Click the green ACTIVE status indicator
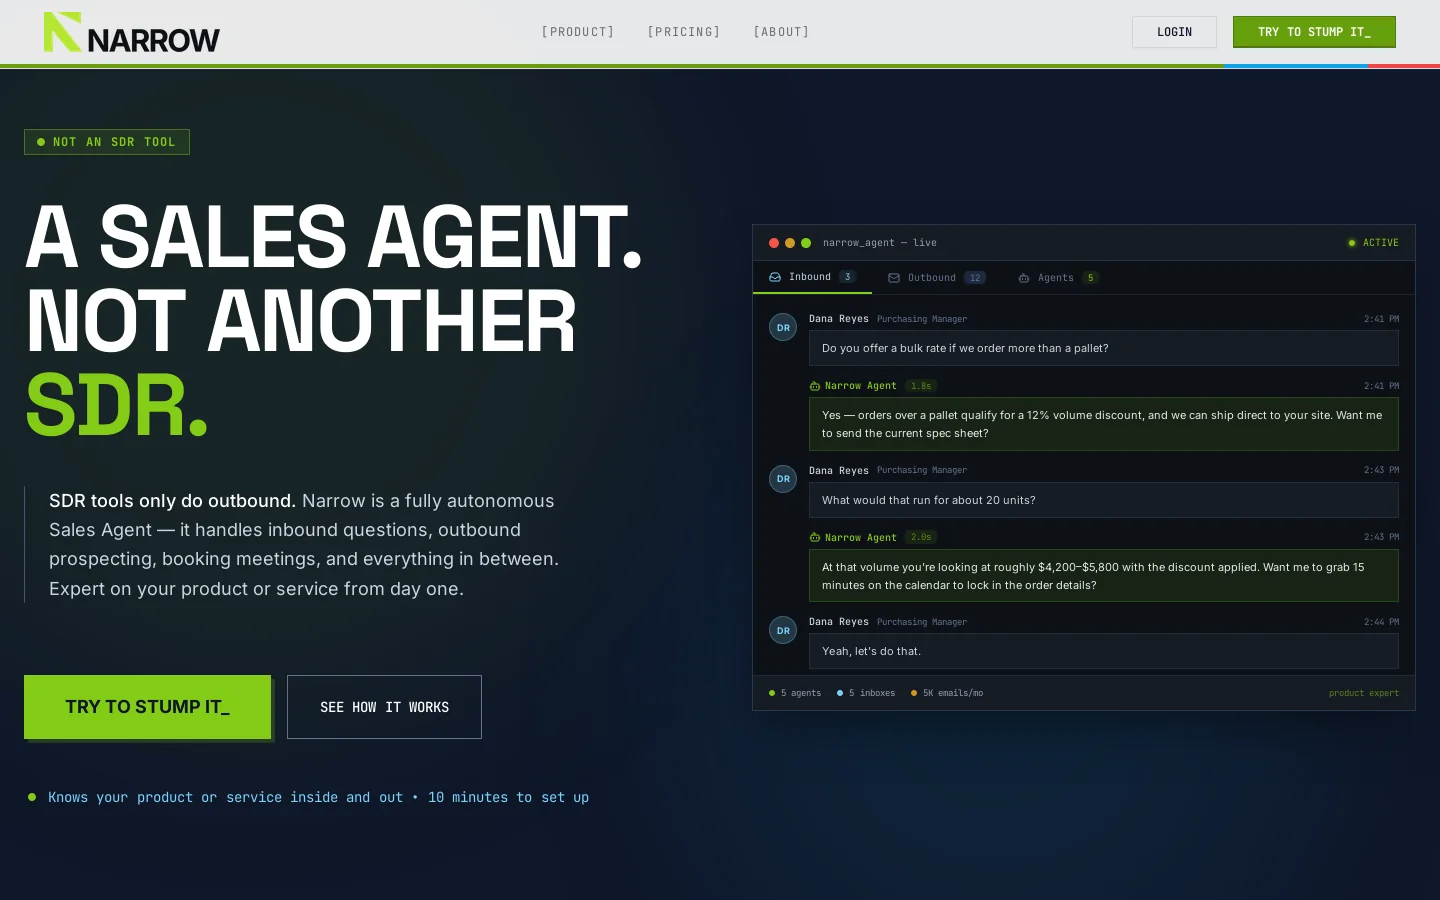Screen dimensions: 1440x900 coord(1373,243)
